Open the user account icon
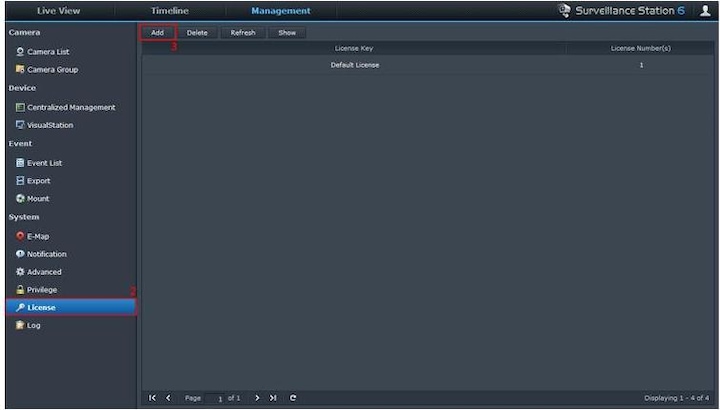Image resolution: width=720 pixels, height=410 pixels. pos(705,11)
